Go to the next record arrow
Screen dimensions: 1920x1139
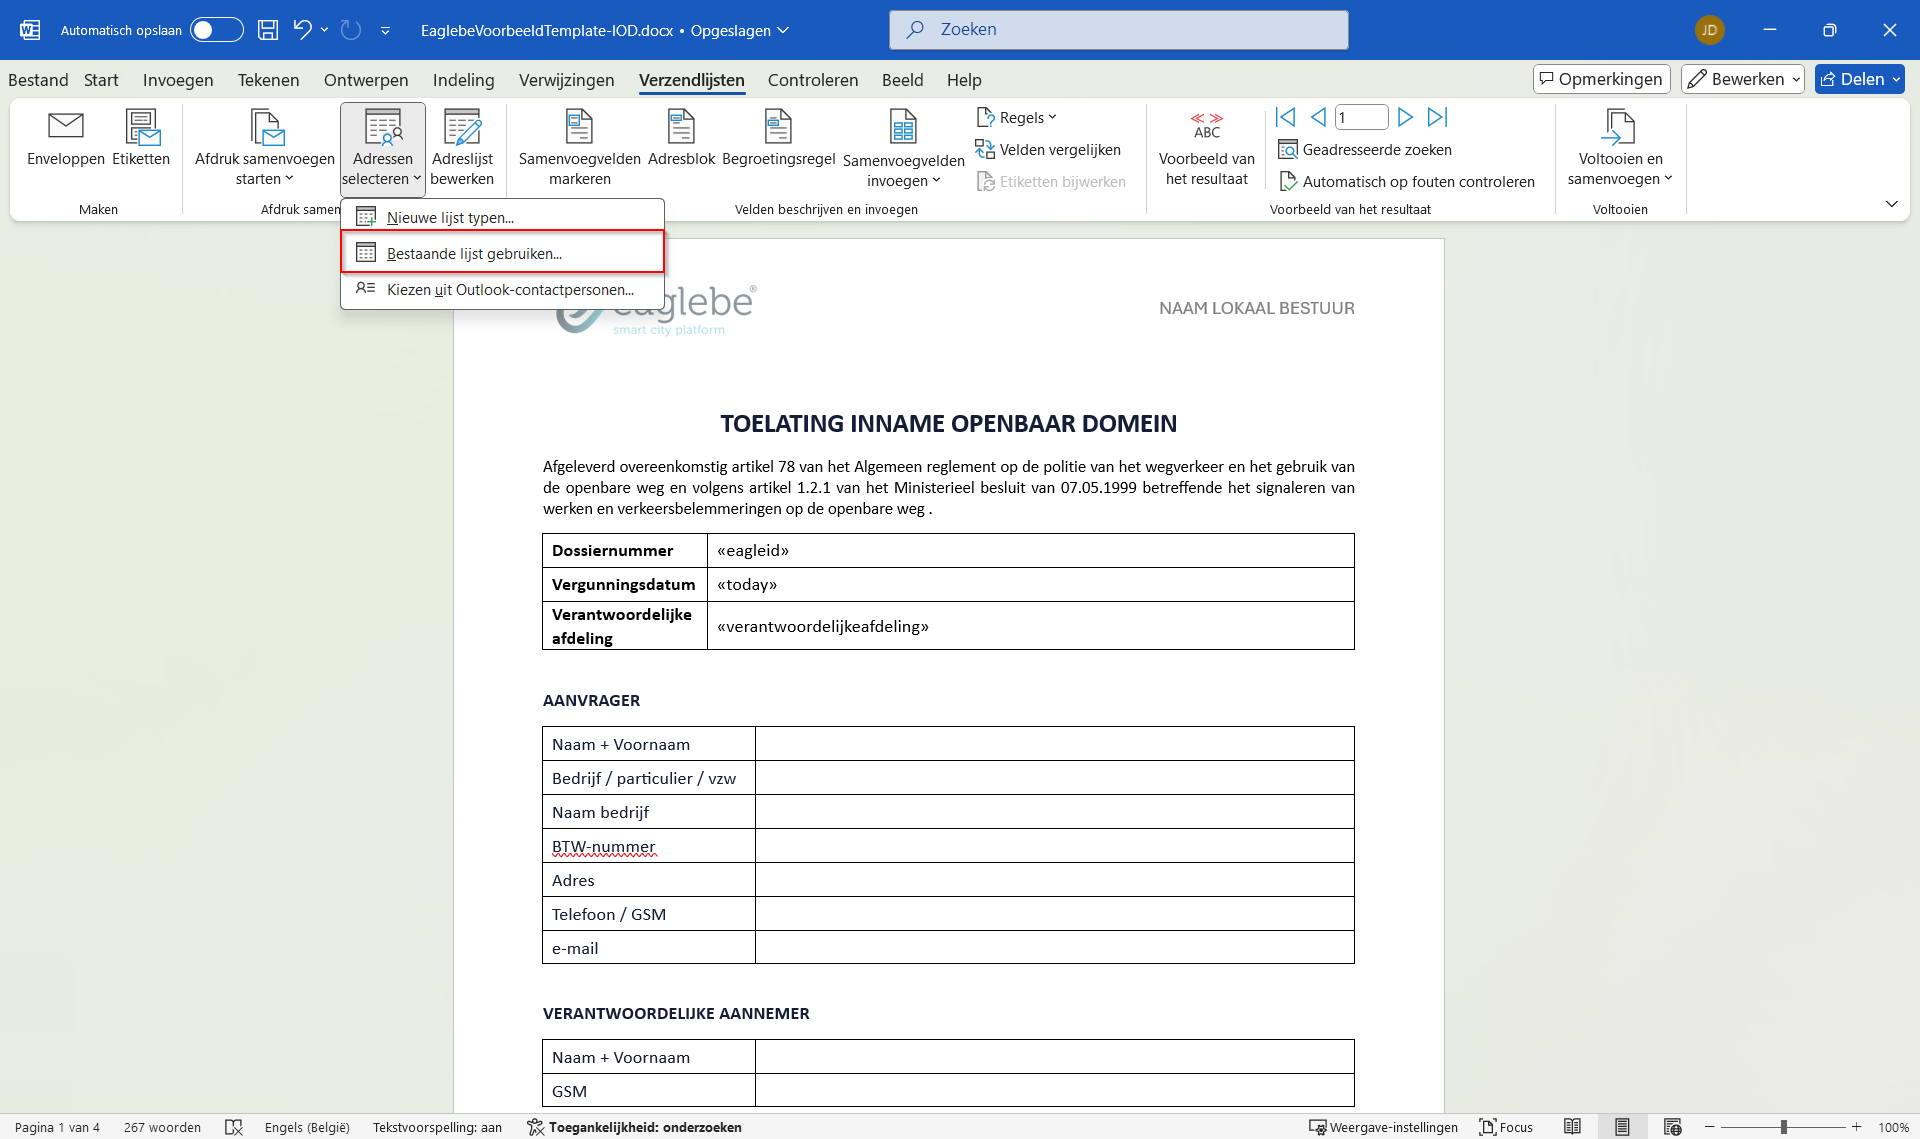[x=1405, y=117]
